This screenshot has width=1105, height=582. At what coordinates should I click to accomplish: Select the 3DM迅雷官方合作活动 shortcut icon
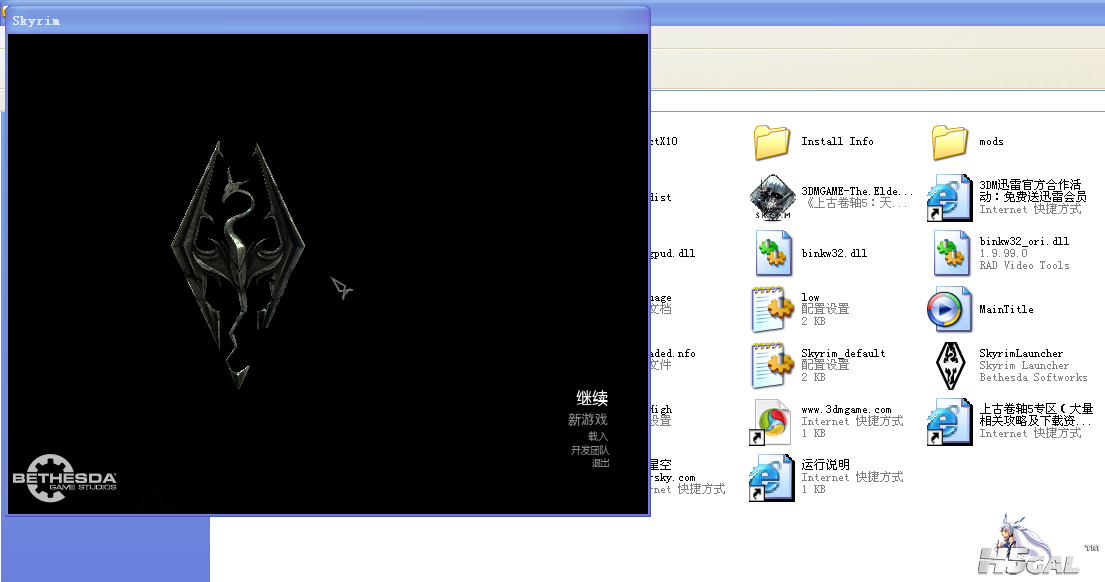pyautogui.click(x=949, y=197)
